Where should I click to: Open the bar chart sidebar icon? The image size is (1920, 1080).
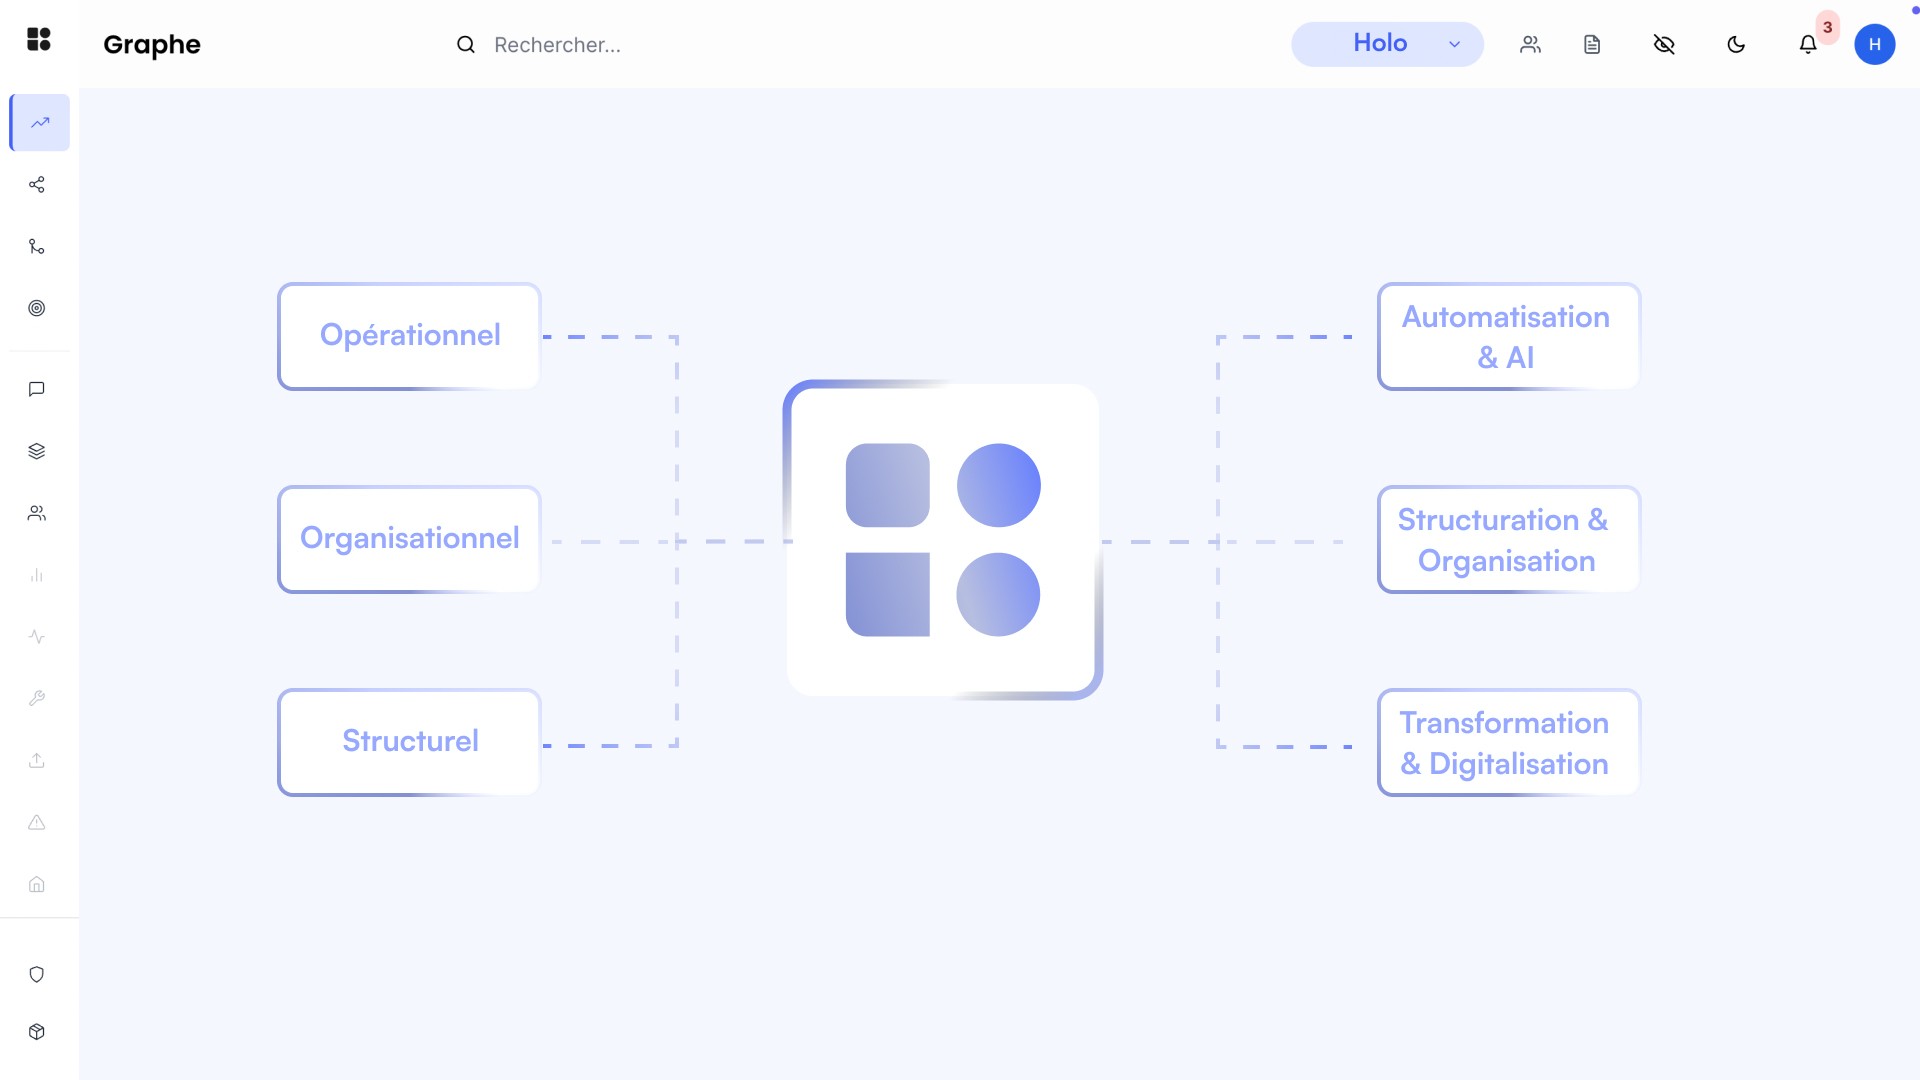pos(37,575)
